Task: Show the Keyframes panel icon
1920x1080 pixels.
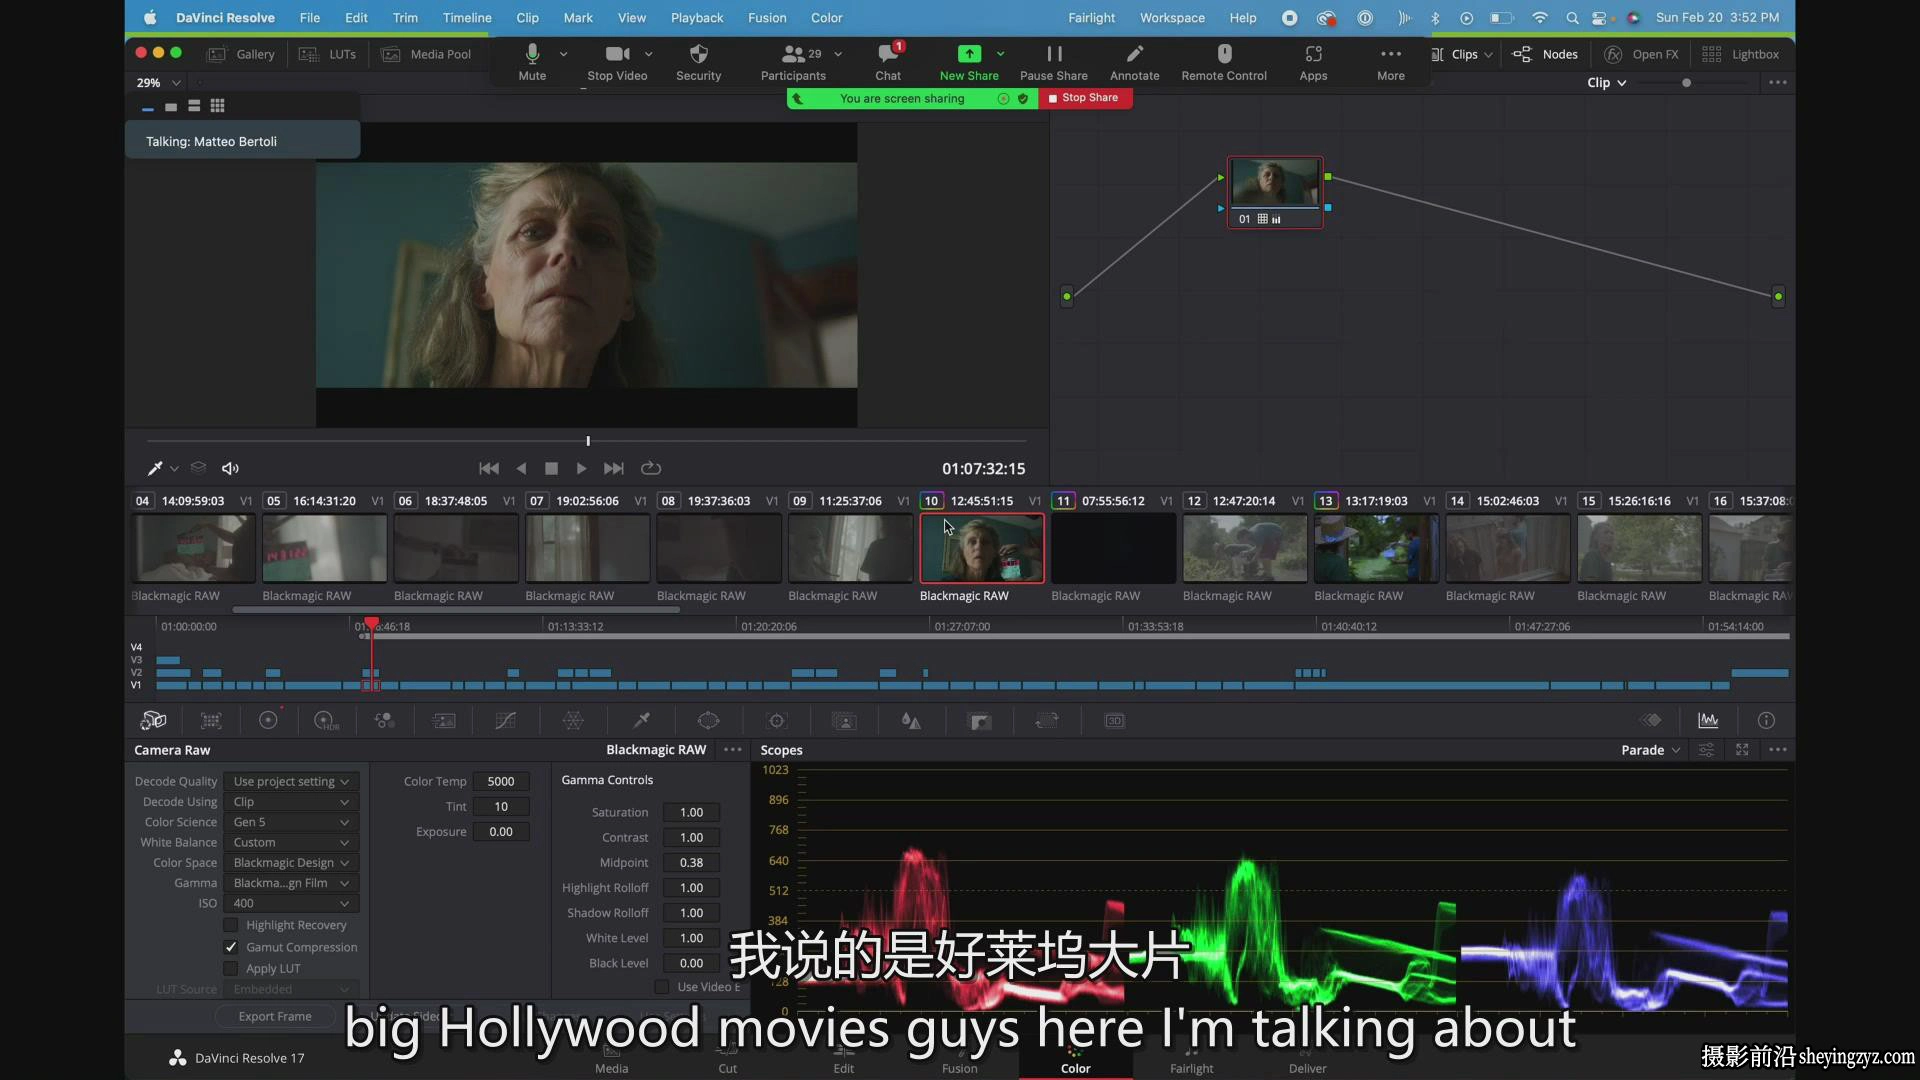Action: coord(1651,720)
